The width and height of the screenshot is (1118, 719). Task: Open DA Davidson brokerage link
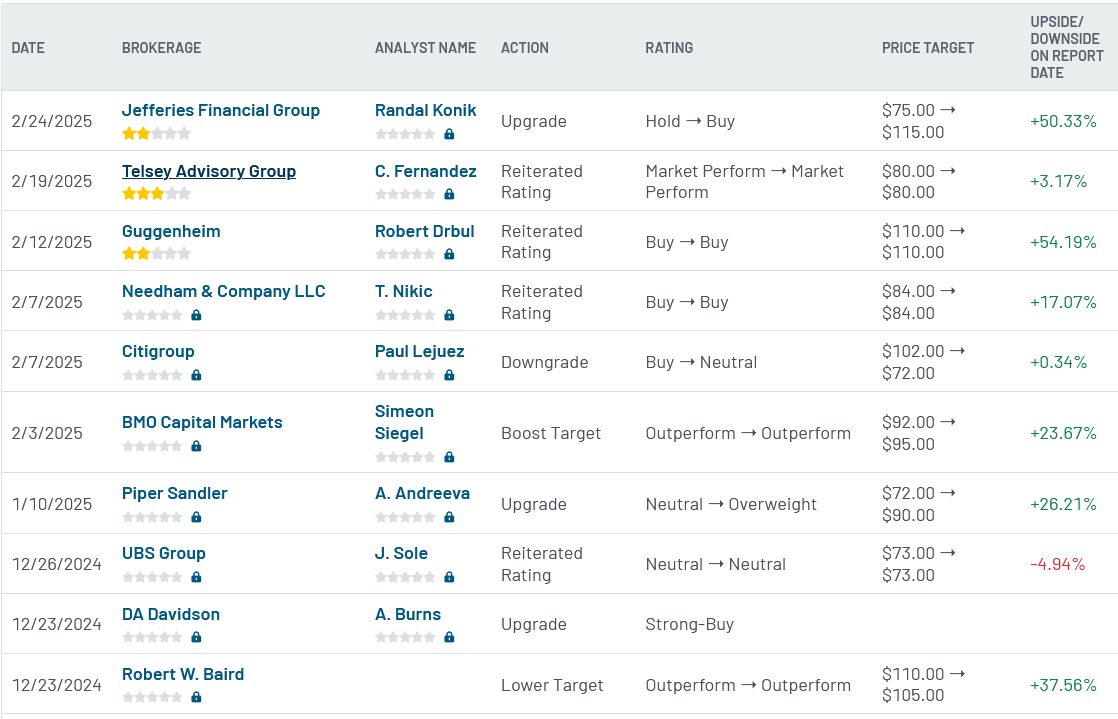pos(171,614)
